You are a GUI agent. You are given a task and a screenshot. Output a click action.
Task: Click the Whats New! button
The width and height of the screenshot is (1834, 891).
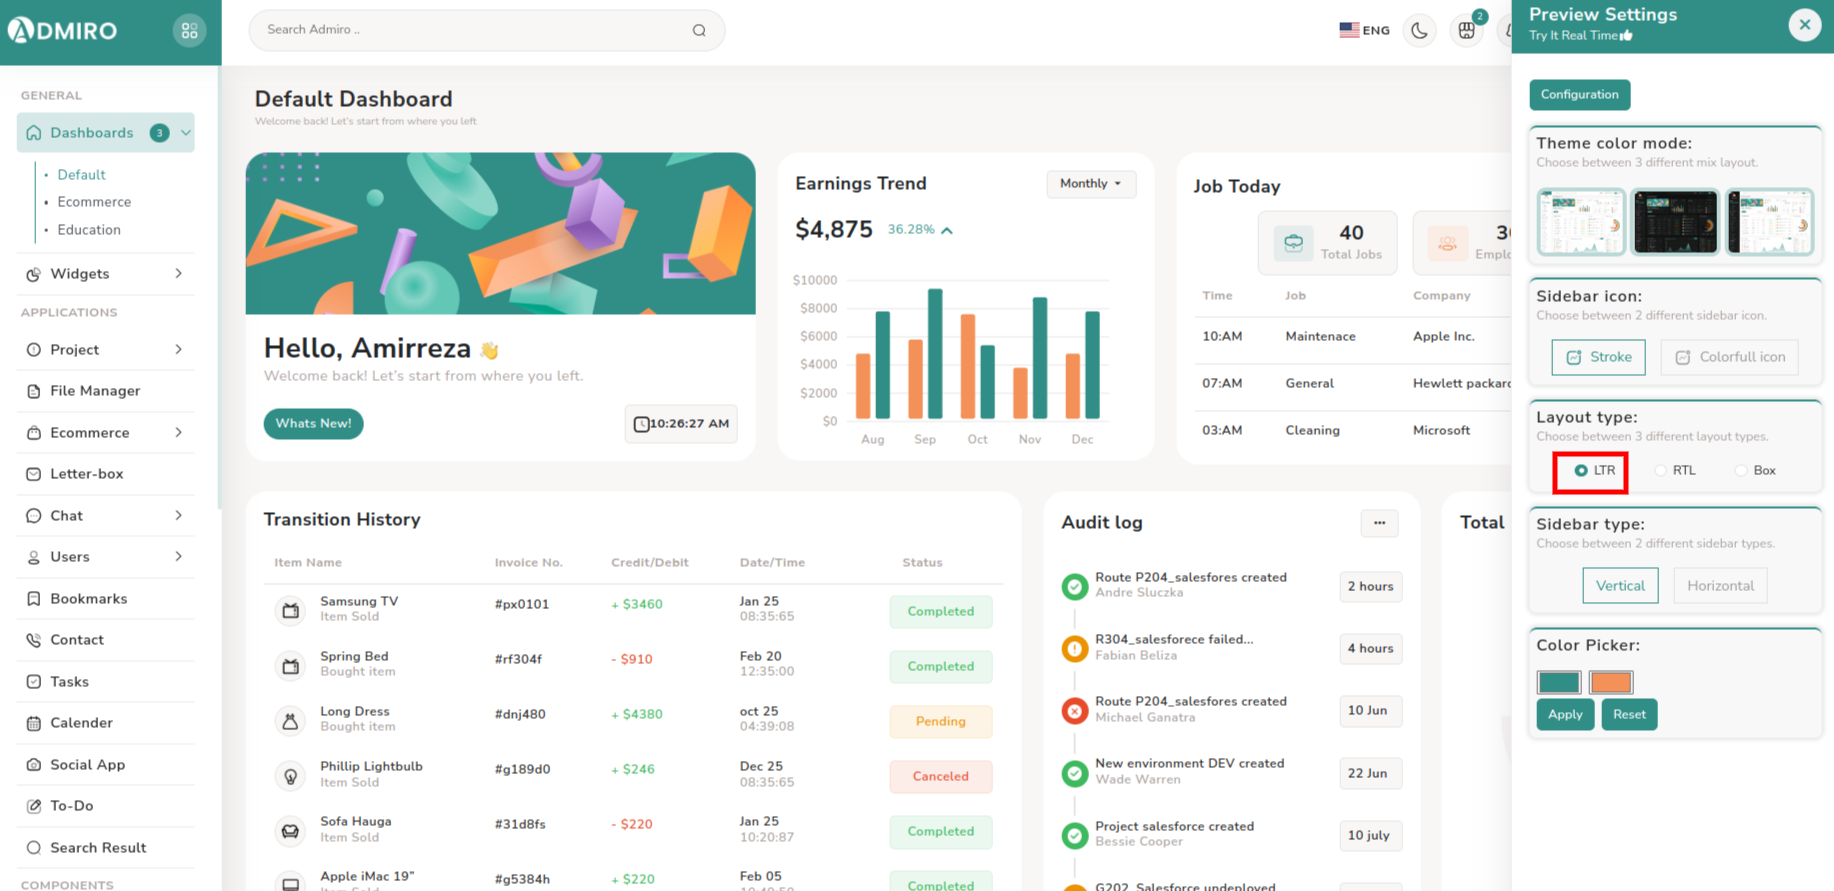point(313,424)
